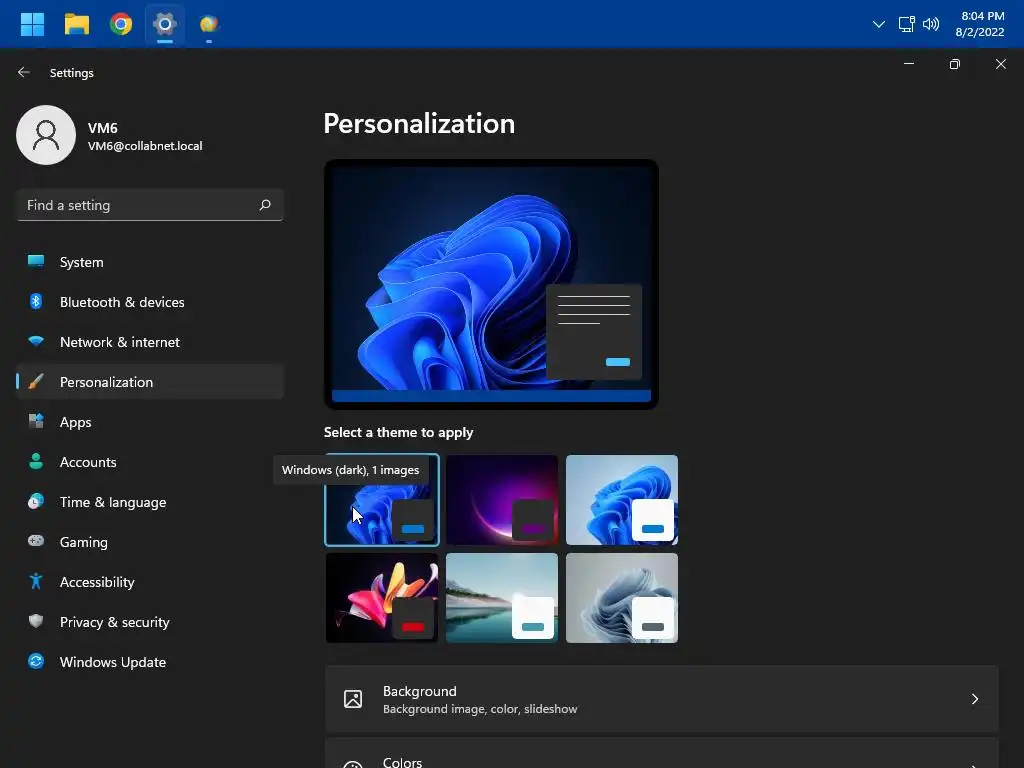Open the Colors settings row
1024x768 pixels.
(x=662, y=754)
